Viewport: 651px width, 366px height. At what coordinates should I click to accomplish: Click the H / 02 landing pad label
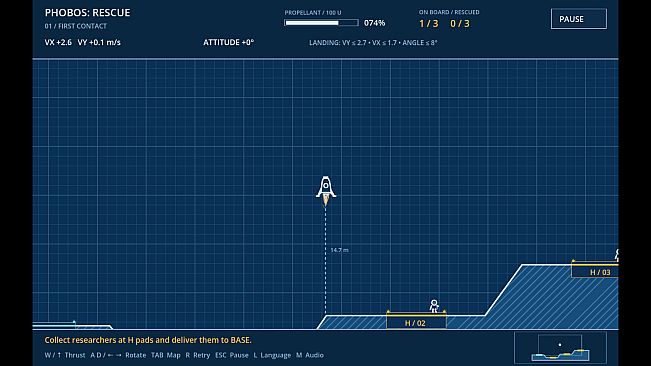[x=416, y=323]
